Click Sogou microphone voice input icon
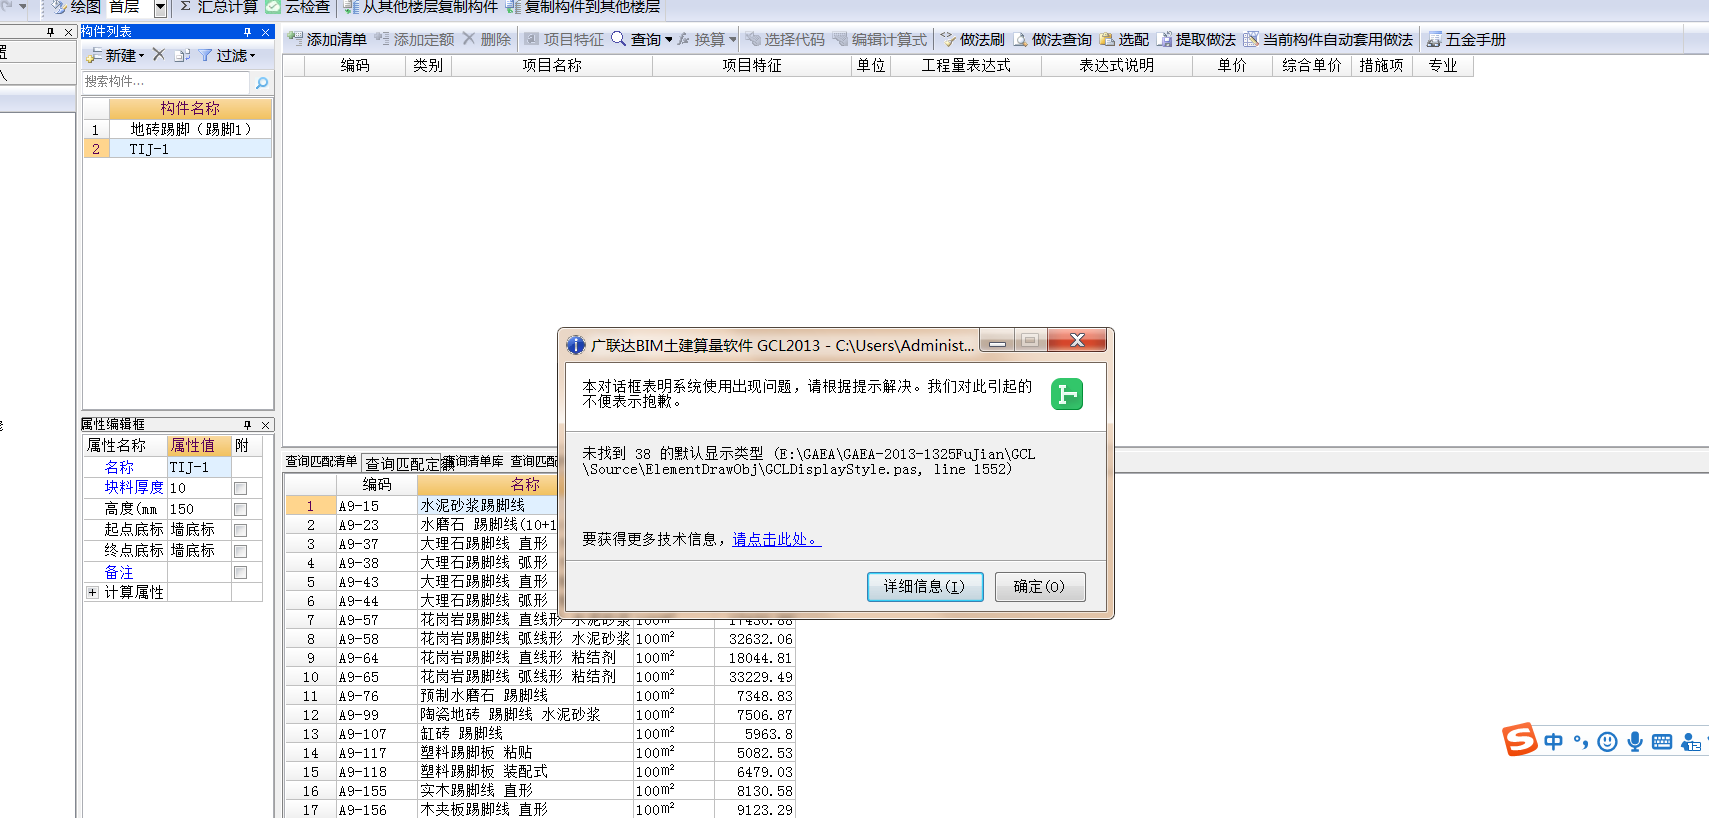 click(1635, 741)
